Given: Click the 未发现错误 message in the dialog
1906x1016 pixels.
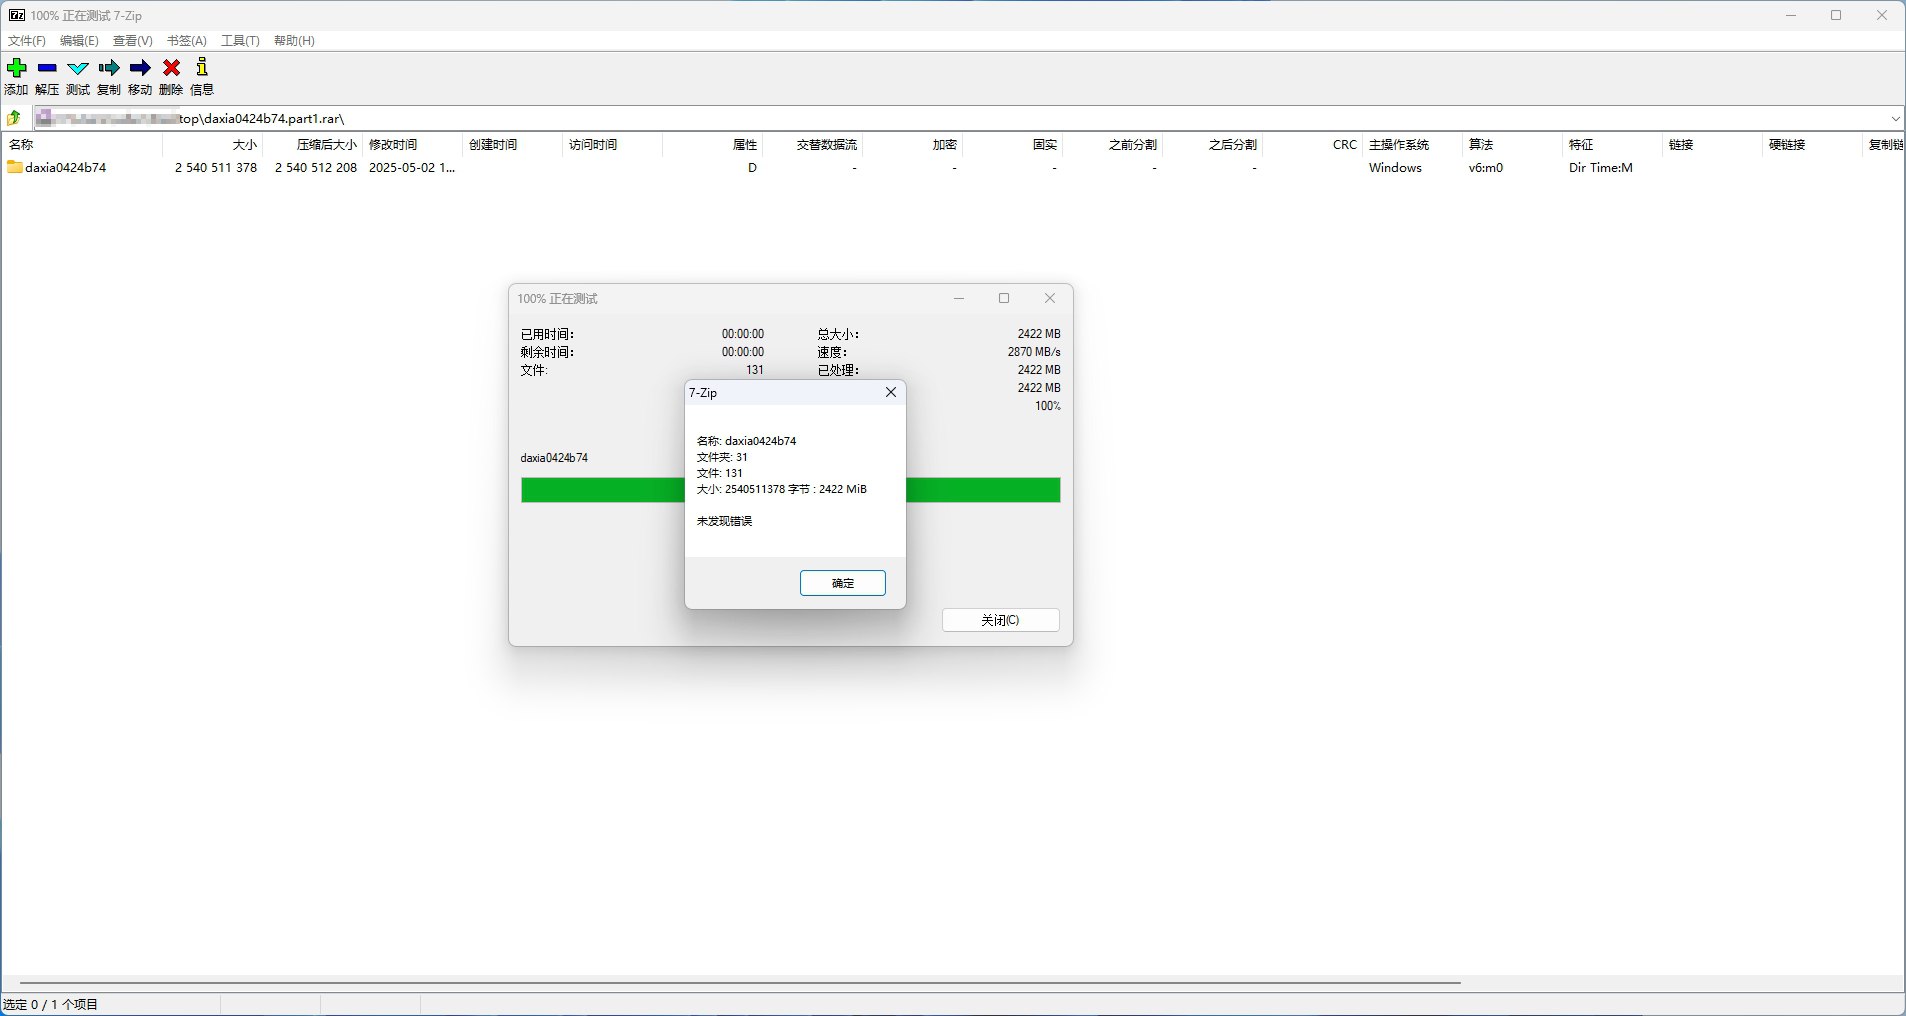Looking at the screenshot, I should coord(724,521).
